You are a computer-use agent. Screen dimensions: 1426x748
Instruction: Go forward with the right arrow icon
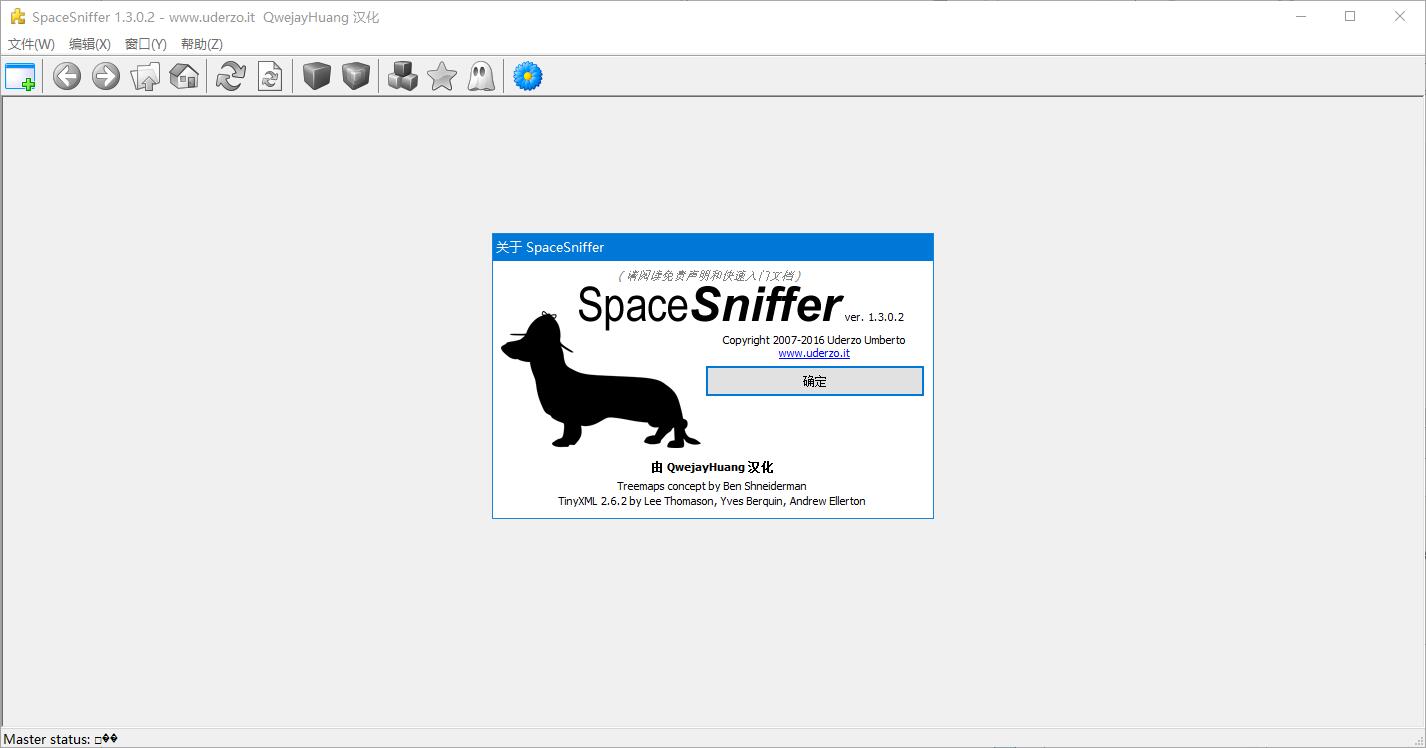coord(106,76)
